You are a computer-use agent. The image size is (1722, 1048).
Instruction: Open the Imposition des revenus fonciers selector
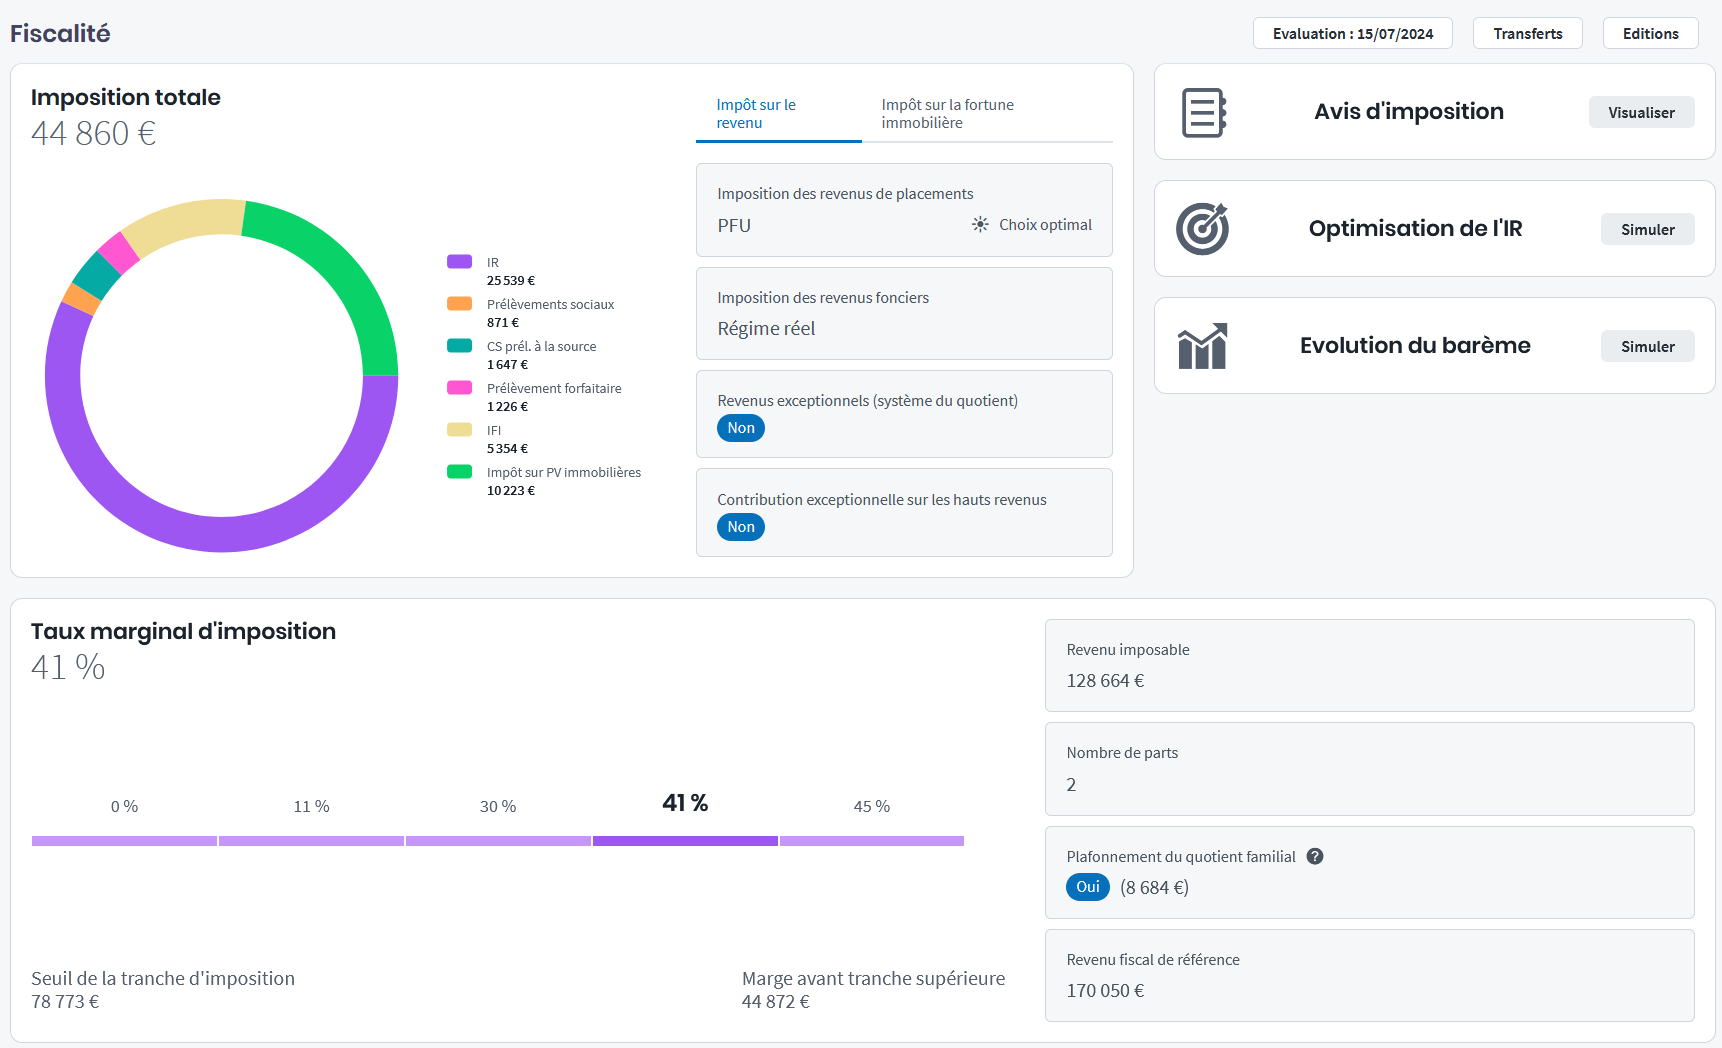(904, 314)
